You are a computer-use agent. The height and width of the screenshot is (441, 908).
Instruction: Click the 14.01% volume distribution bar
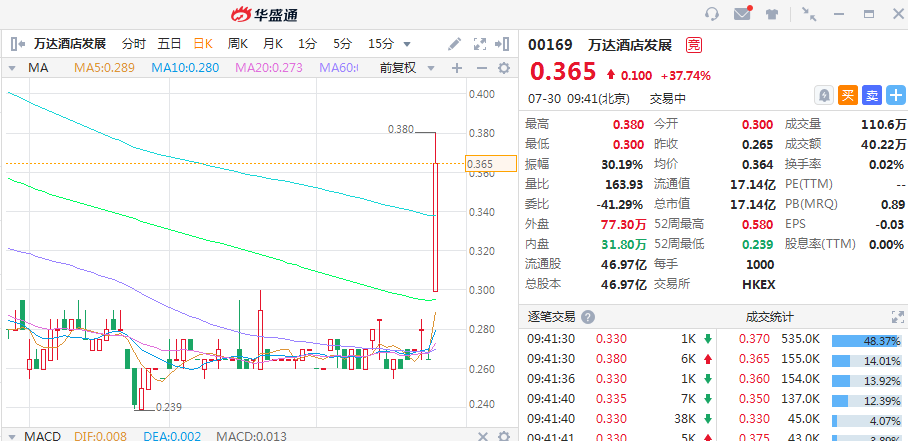[x=867, y=361]
